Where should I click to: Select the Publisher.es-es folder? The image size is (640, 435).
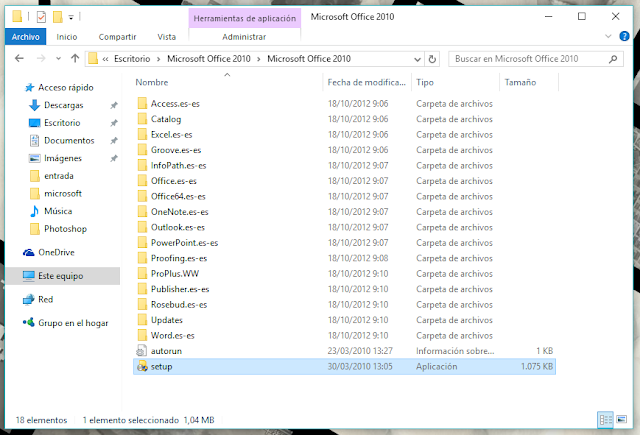180,289
